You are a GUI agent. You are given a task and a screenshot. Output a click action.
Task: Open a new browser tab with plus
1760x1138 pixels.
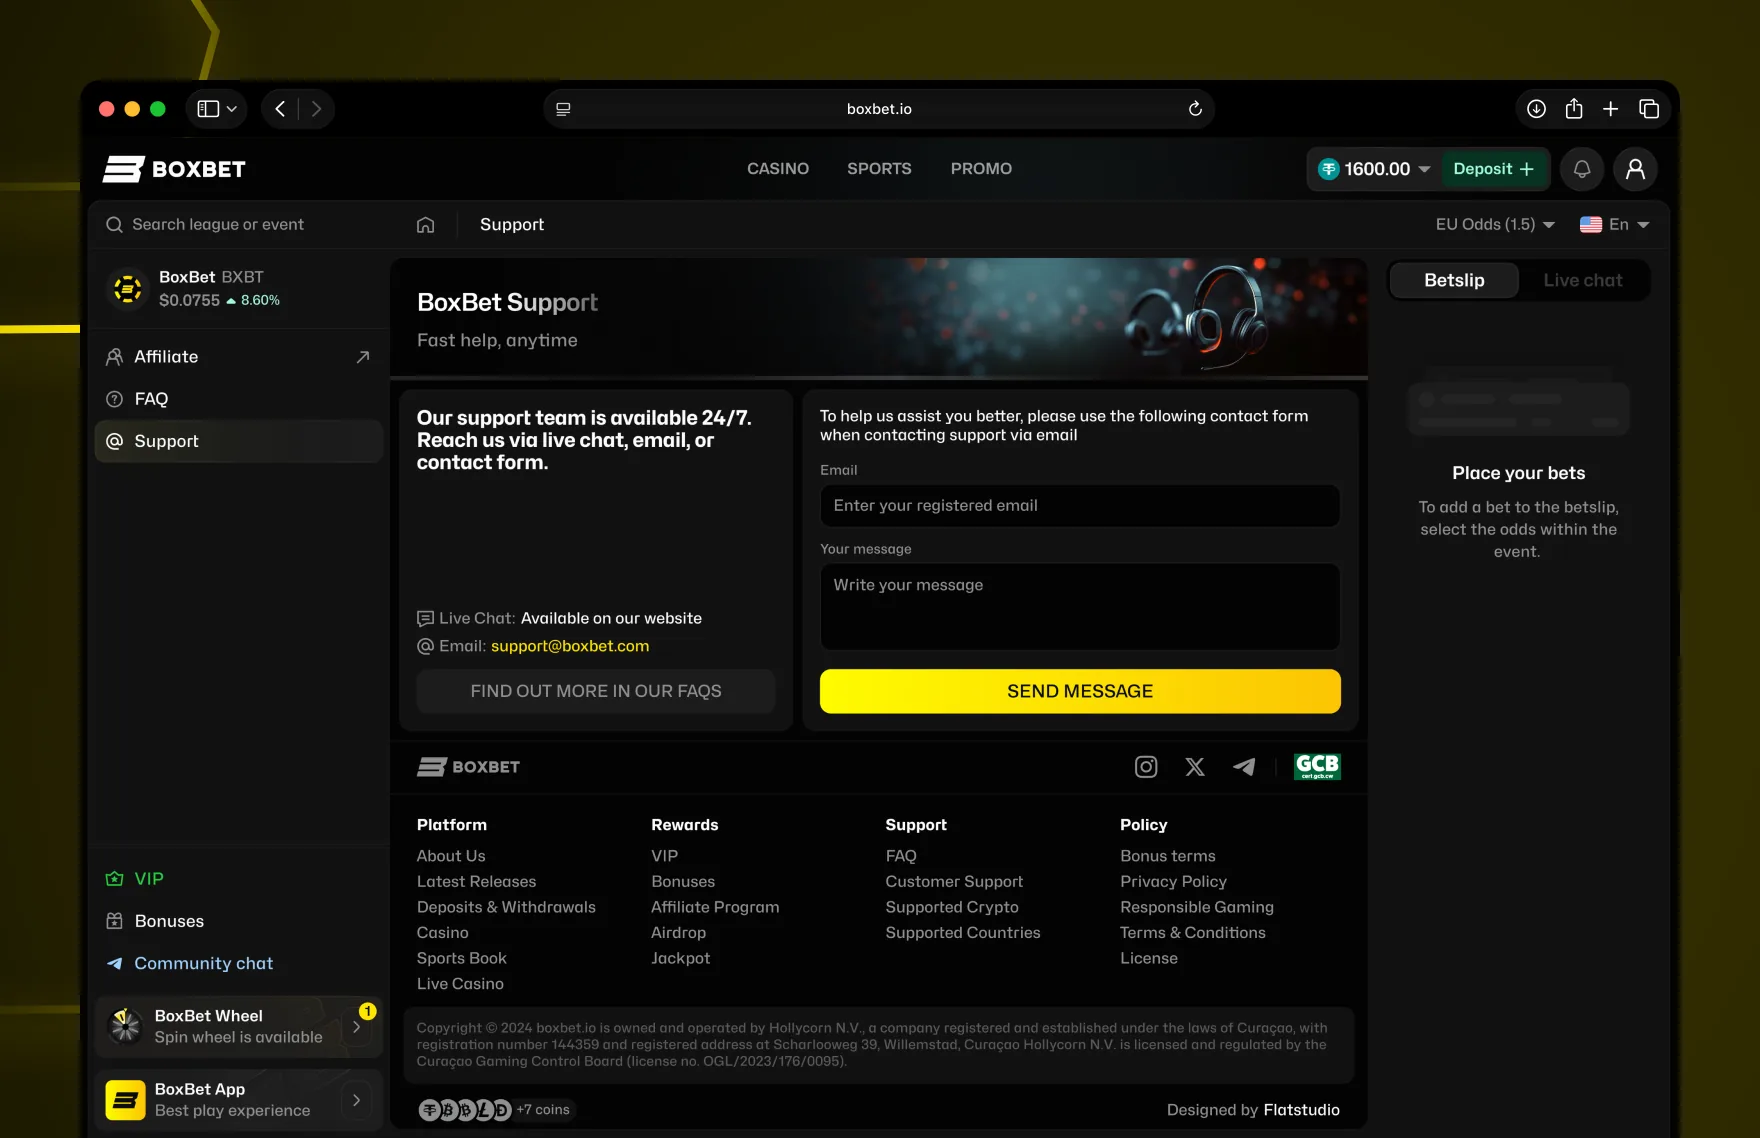point(1610,109)
